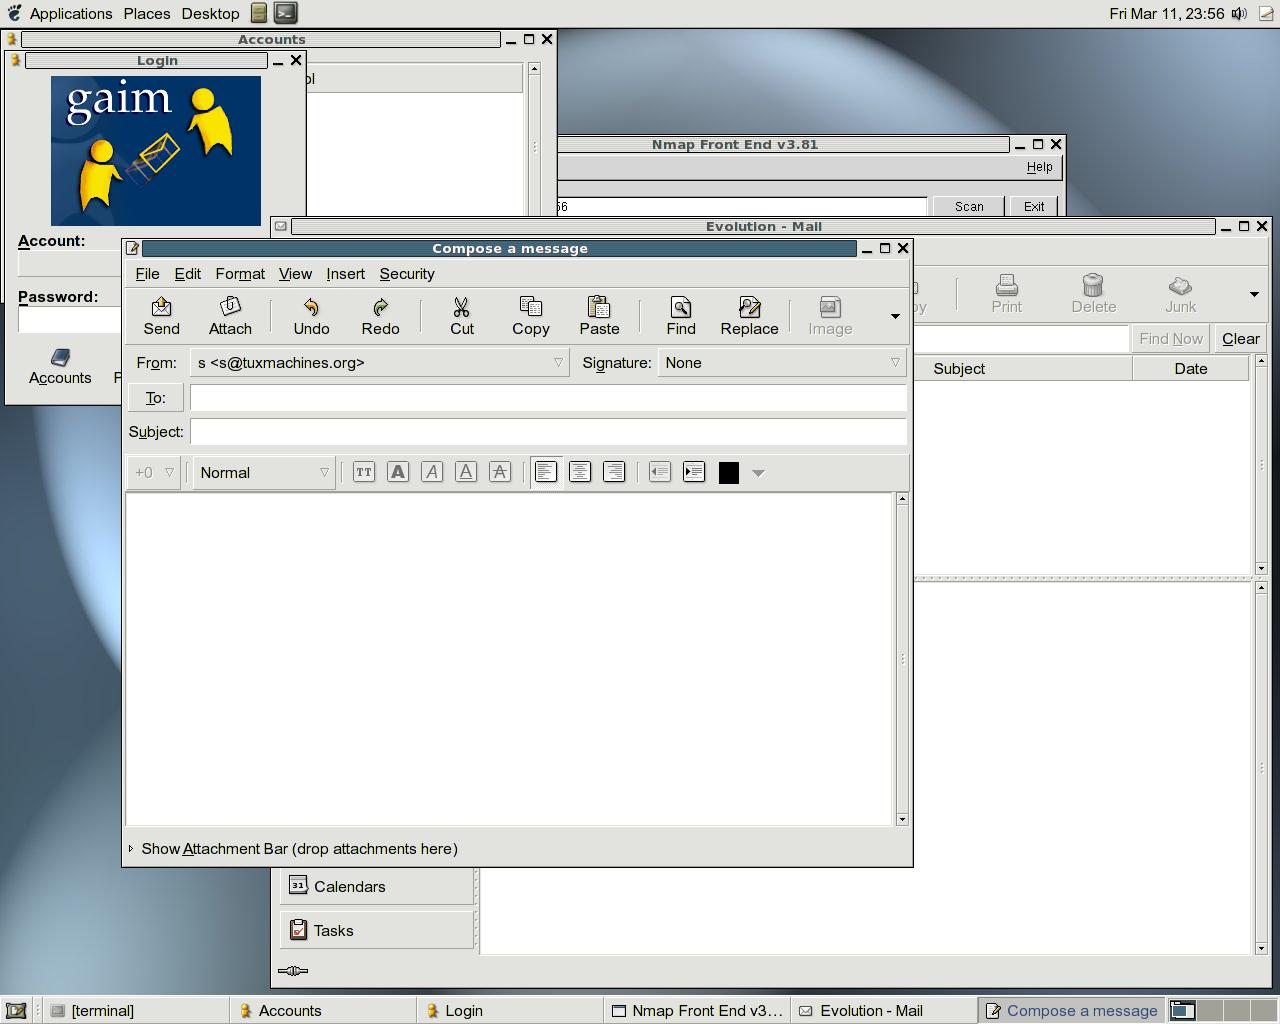
Task: Open the Signature dropdown set to None
Action: 783,363
